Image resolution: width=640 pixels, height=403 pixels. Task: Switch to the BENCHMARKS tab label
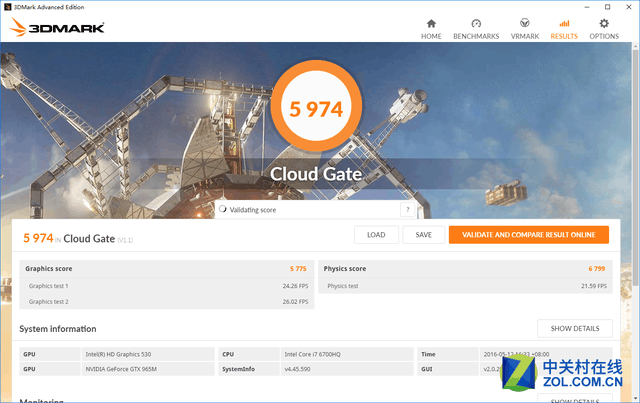point(476,36)
